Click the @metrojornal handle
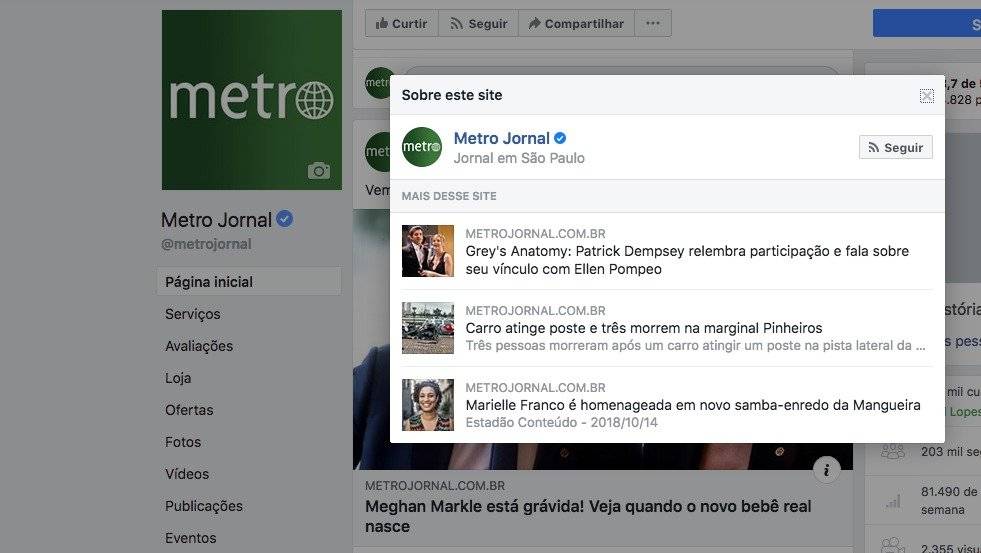981x553 pixels. tap(206, 244)
